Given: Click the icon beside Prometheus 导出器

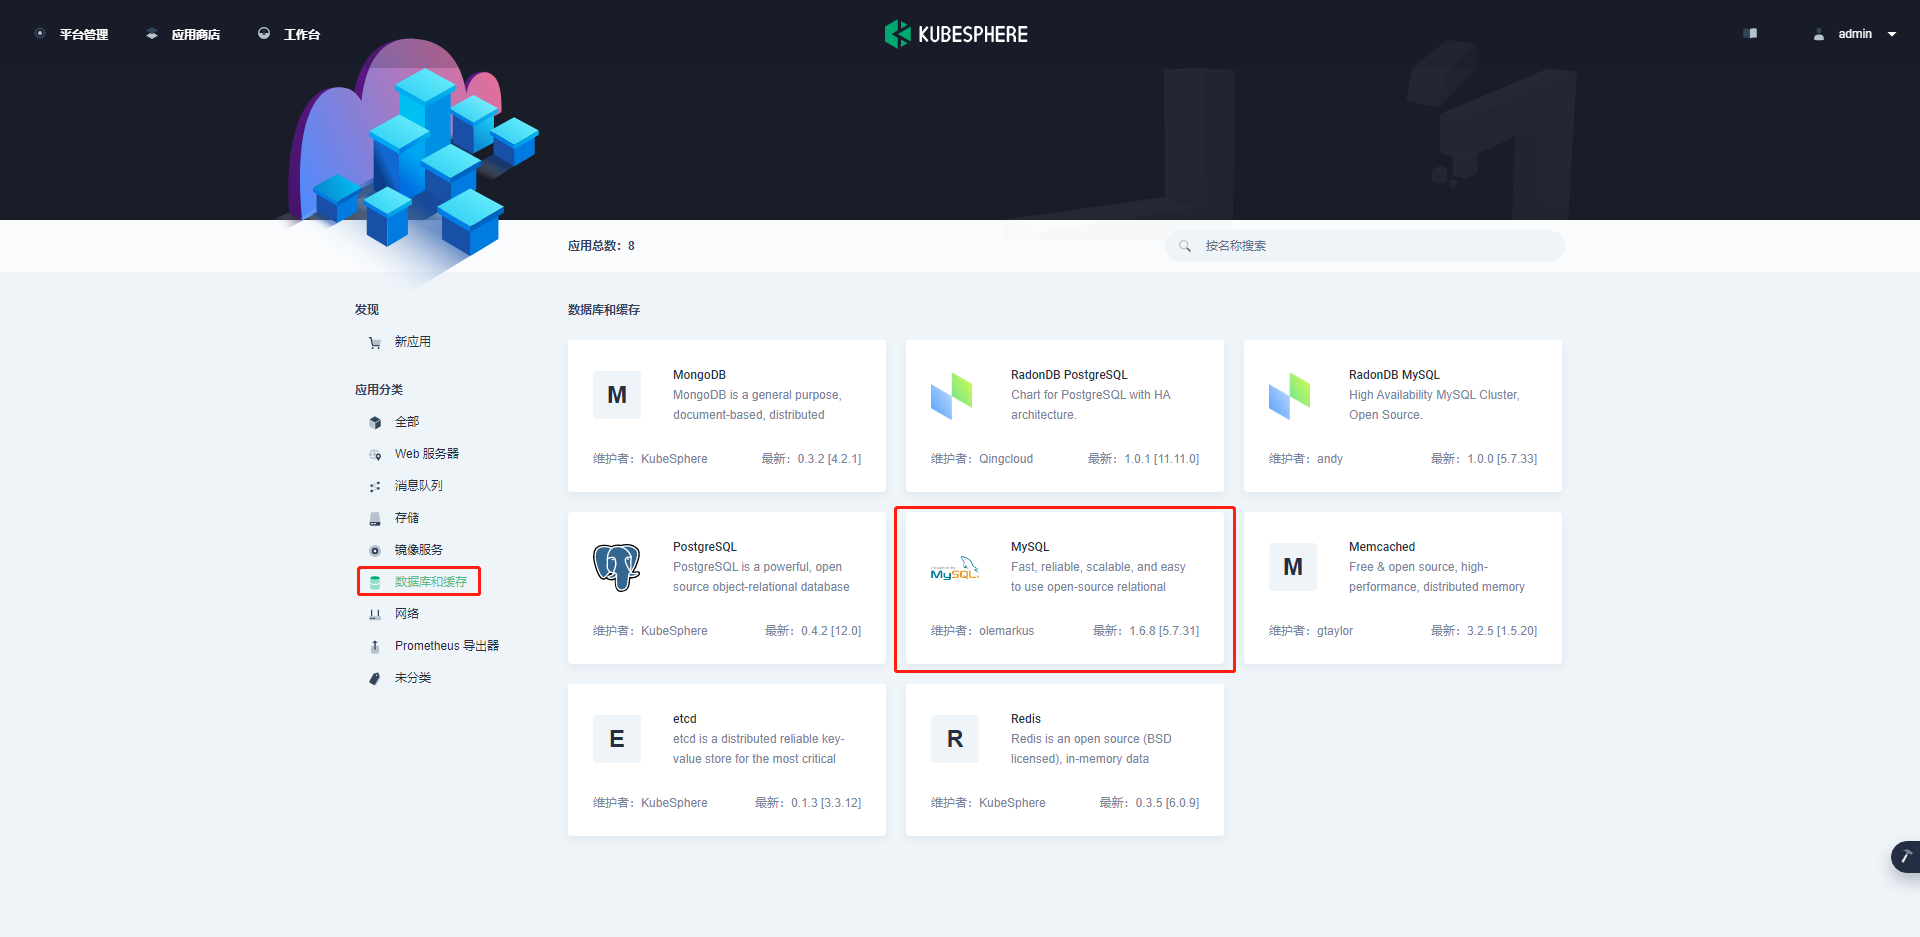Looking at the screenshot, I should point(375,646).
